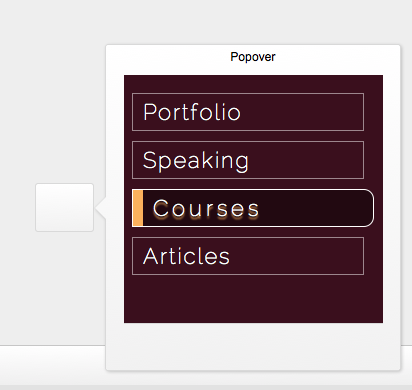Choose the highlighted Courses item
Screen dimensions: 412x390
tap(253, 208)
